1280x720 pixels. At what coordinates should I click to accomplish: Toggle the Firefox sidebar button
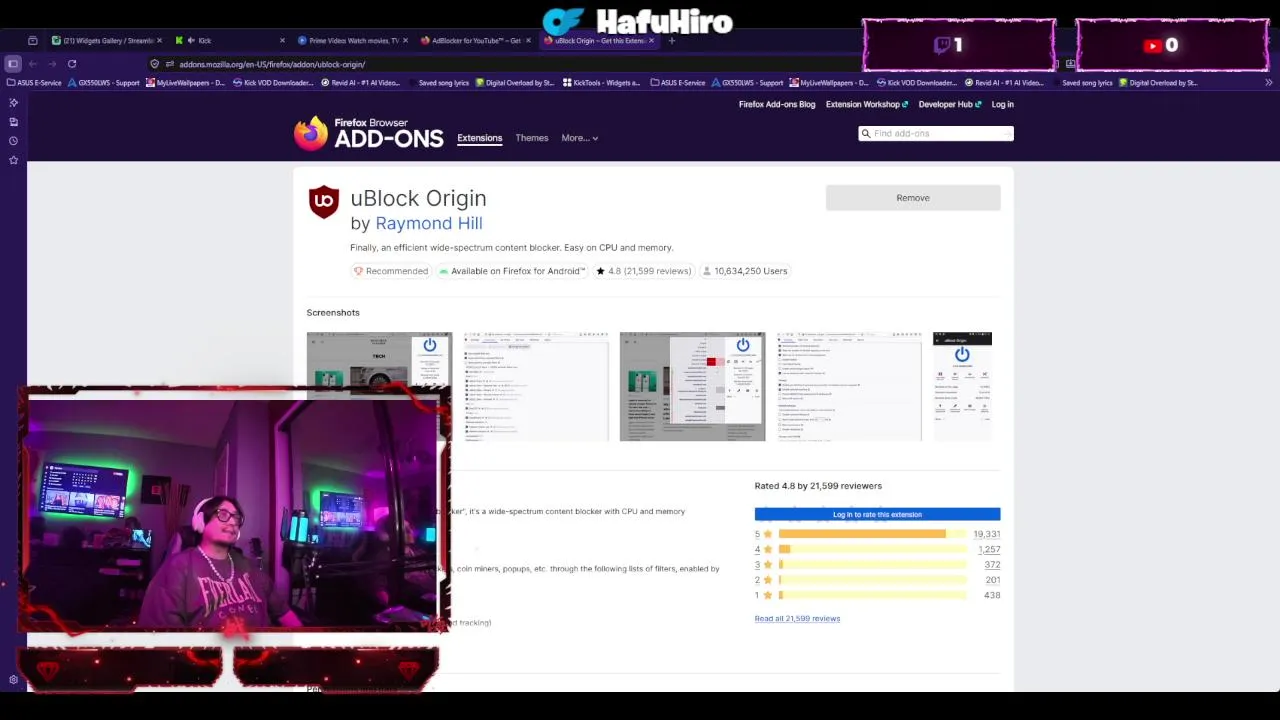pyautogui.click(x=13, y=64)
